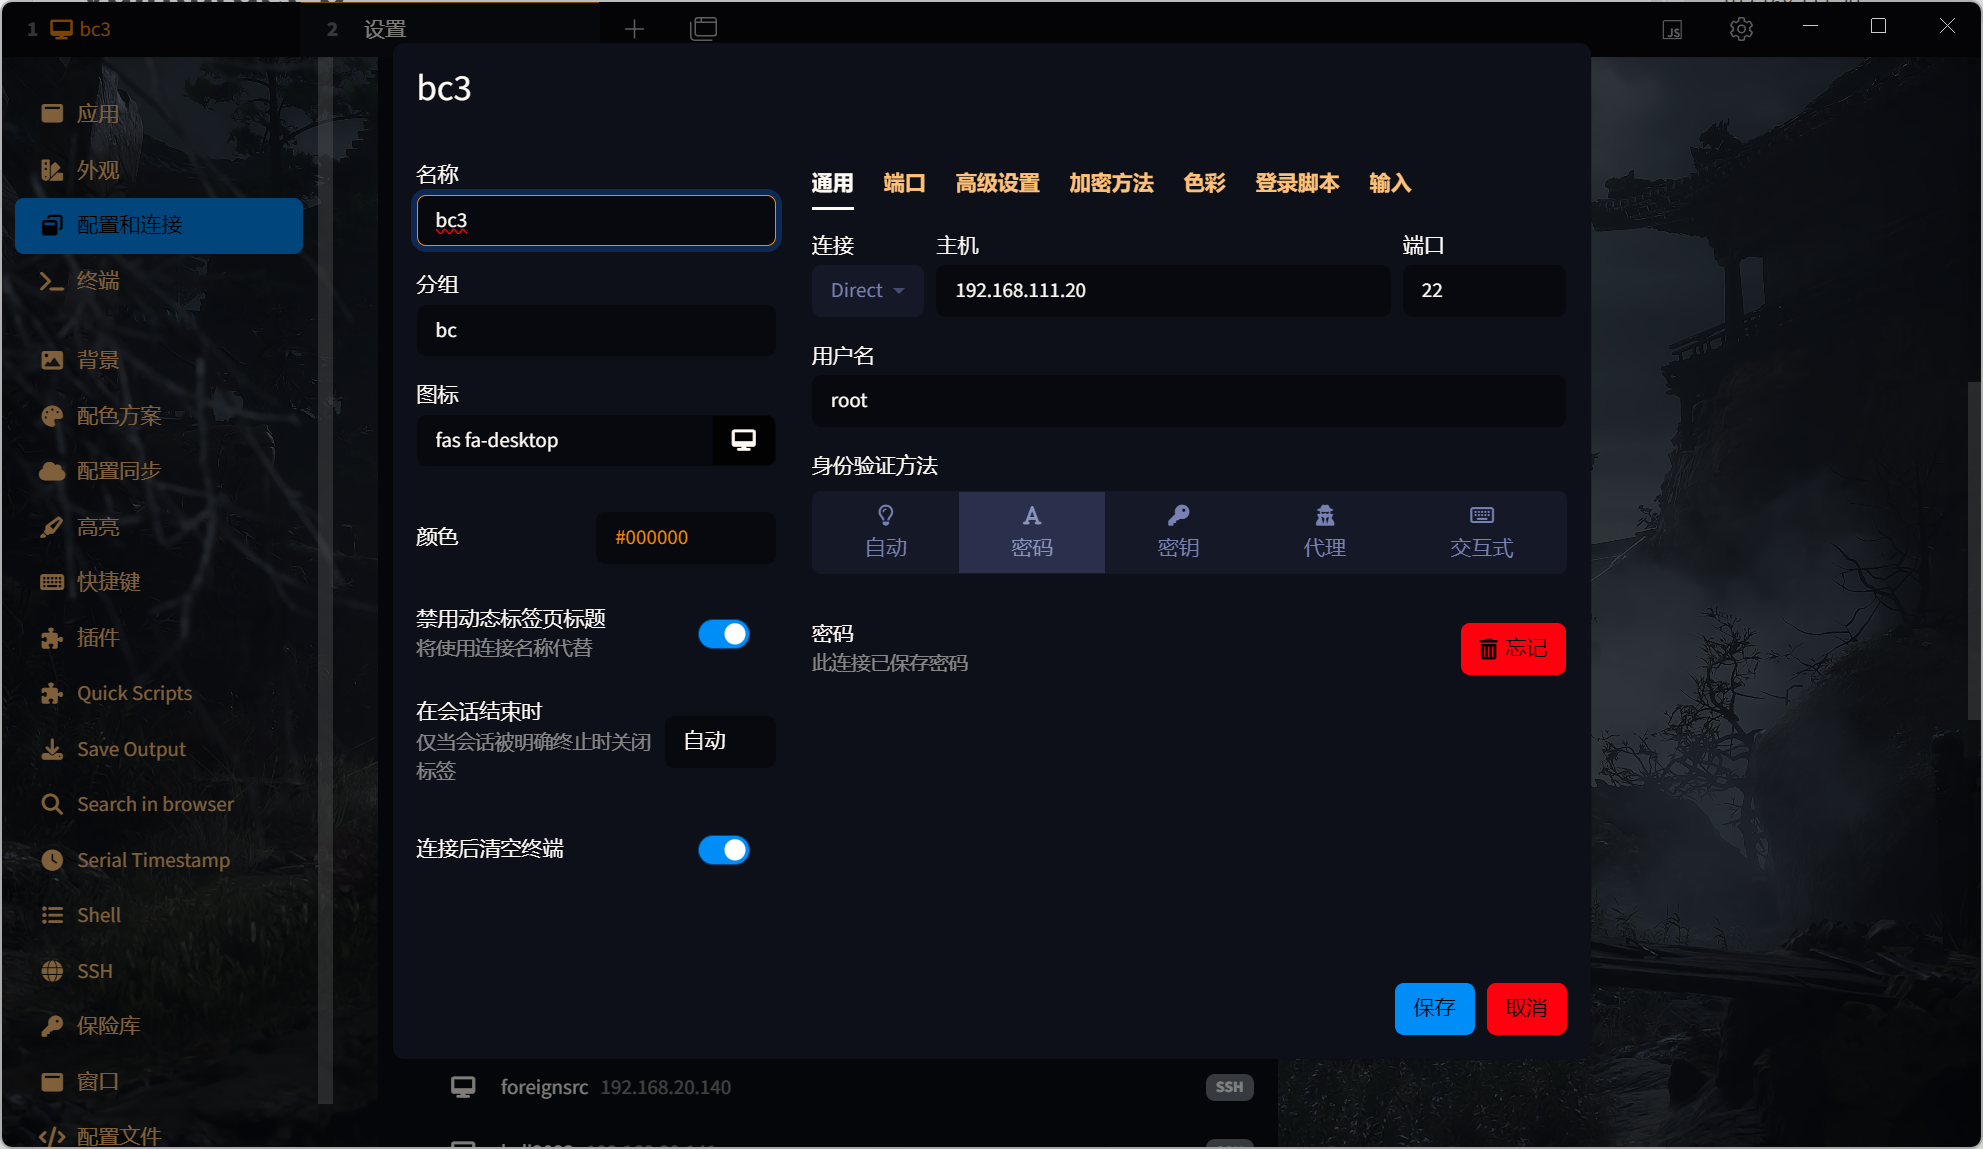Screen dimensions: 1983x1149
Task: Click the monitor icon picker button
Action: click(743, 440)
